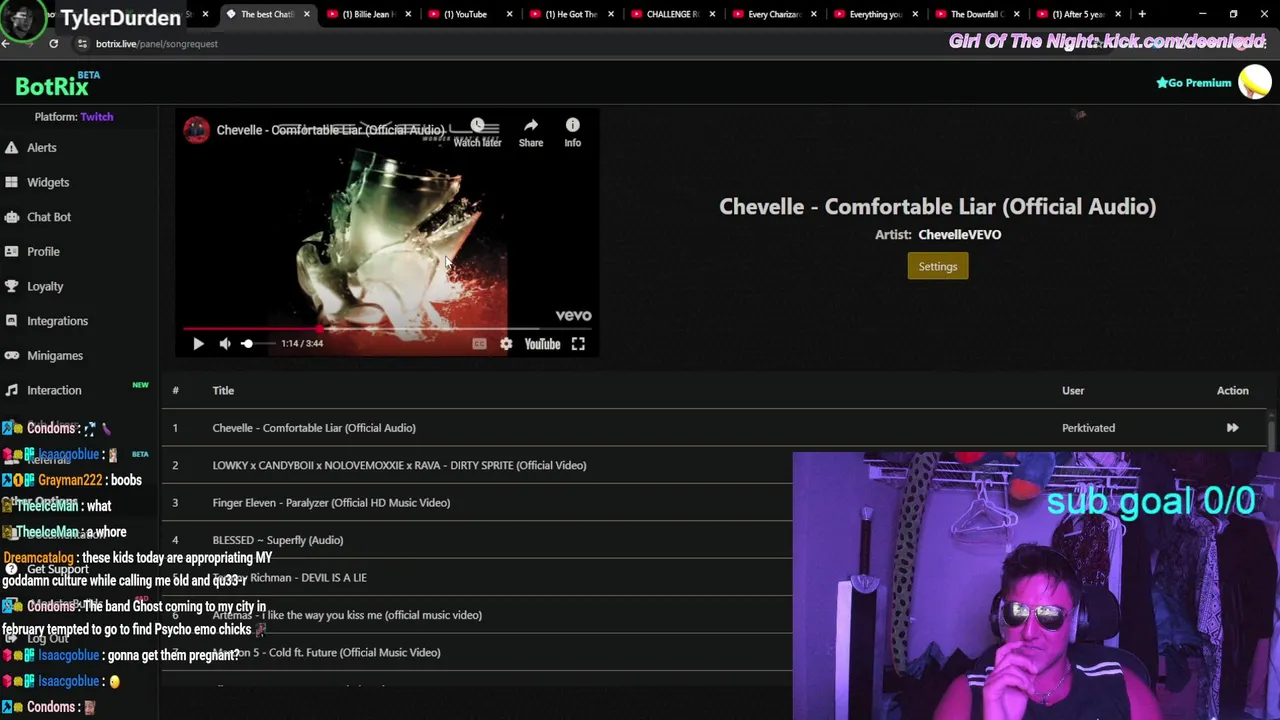
Task: Click the Twitch platform link
Action: click(97, 117)
